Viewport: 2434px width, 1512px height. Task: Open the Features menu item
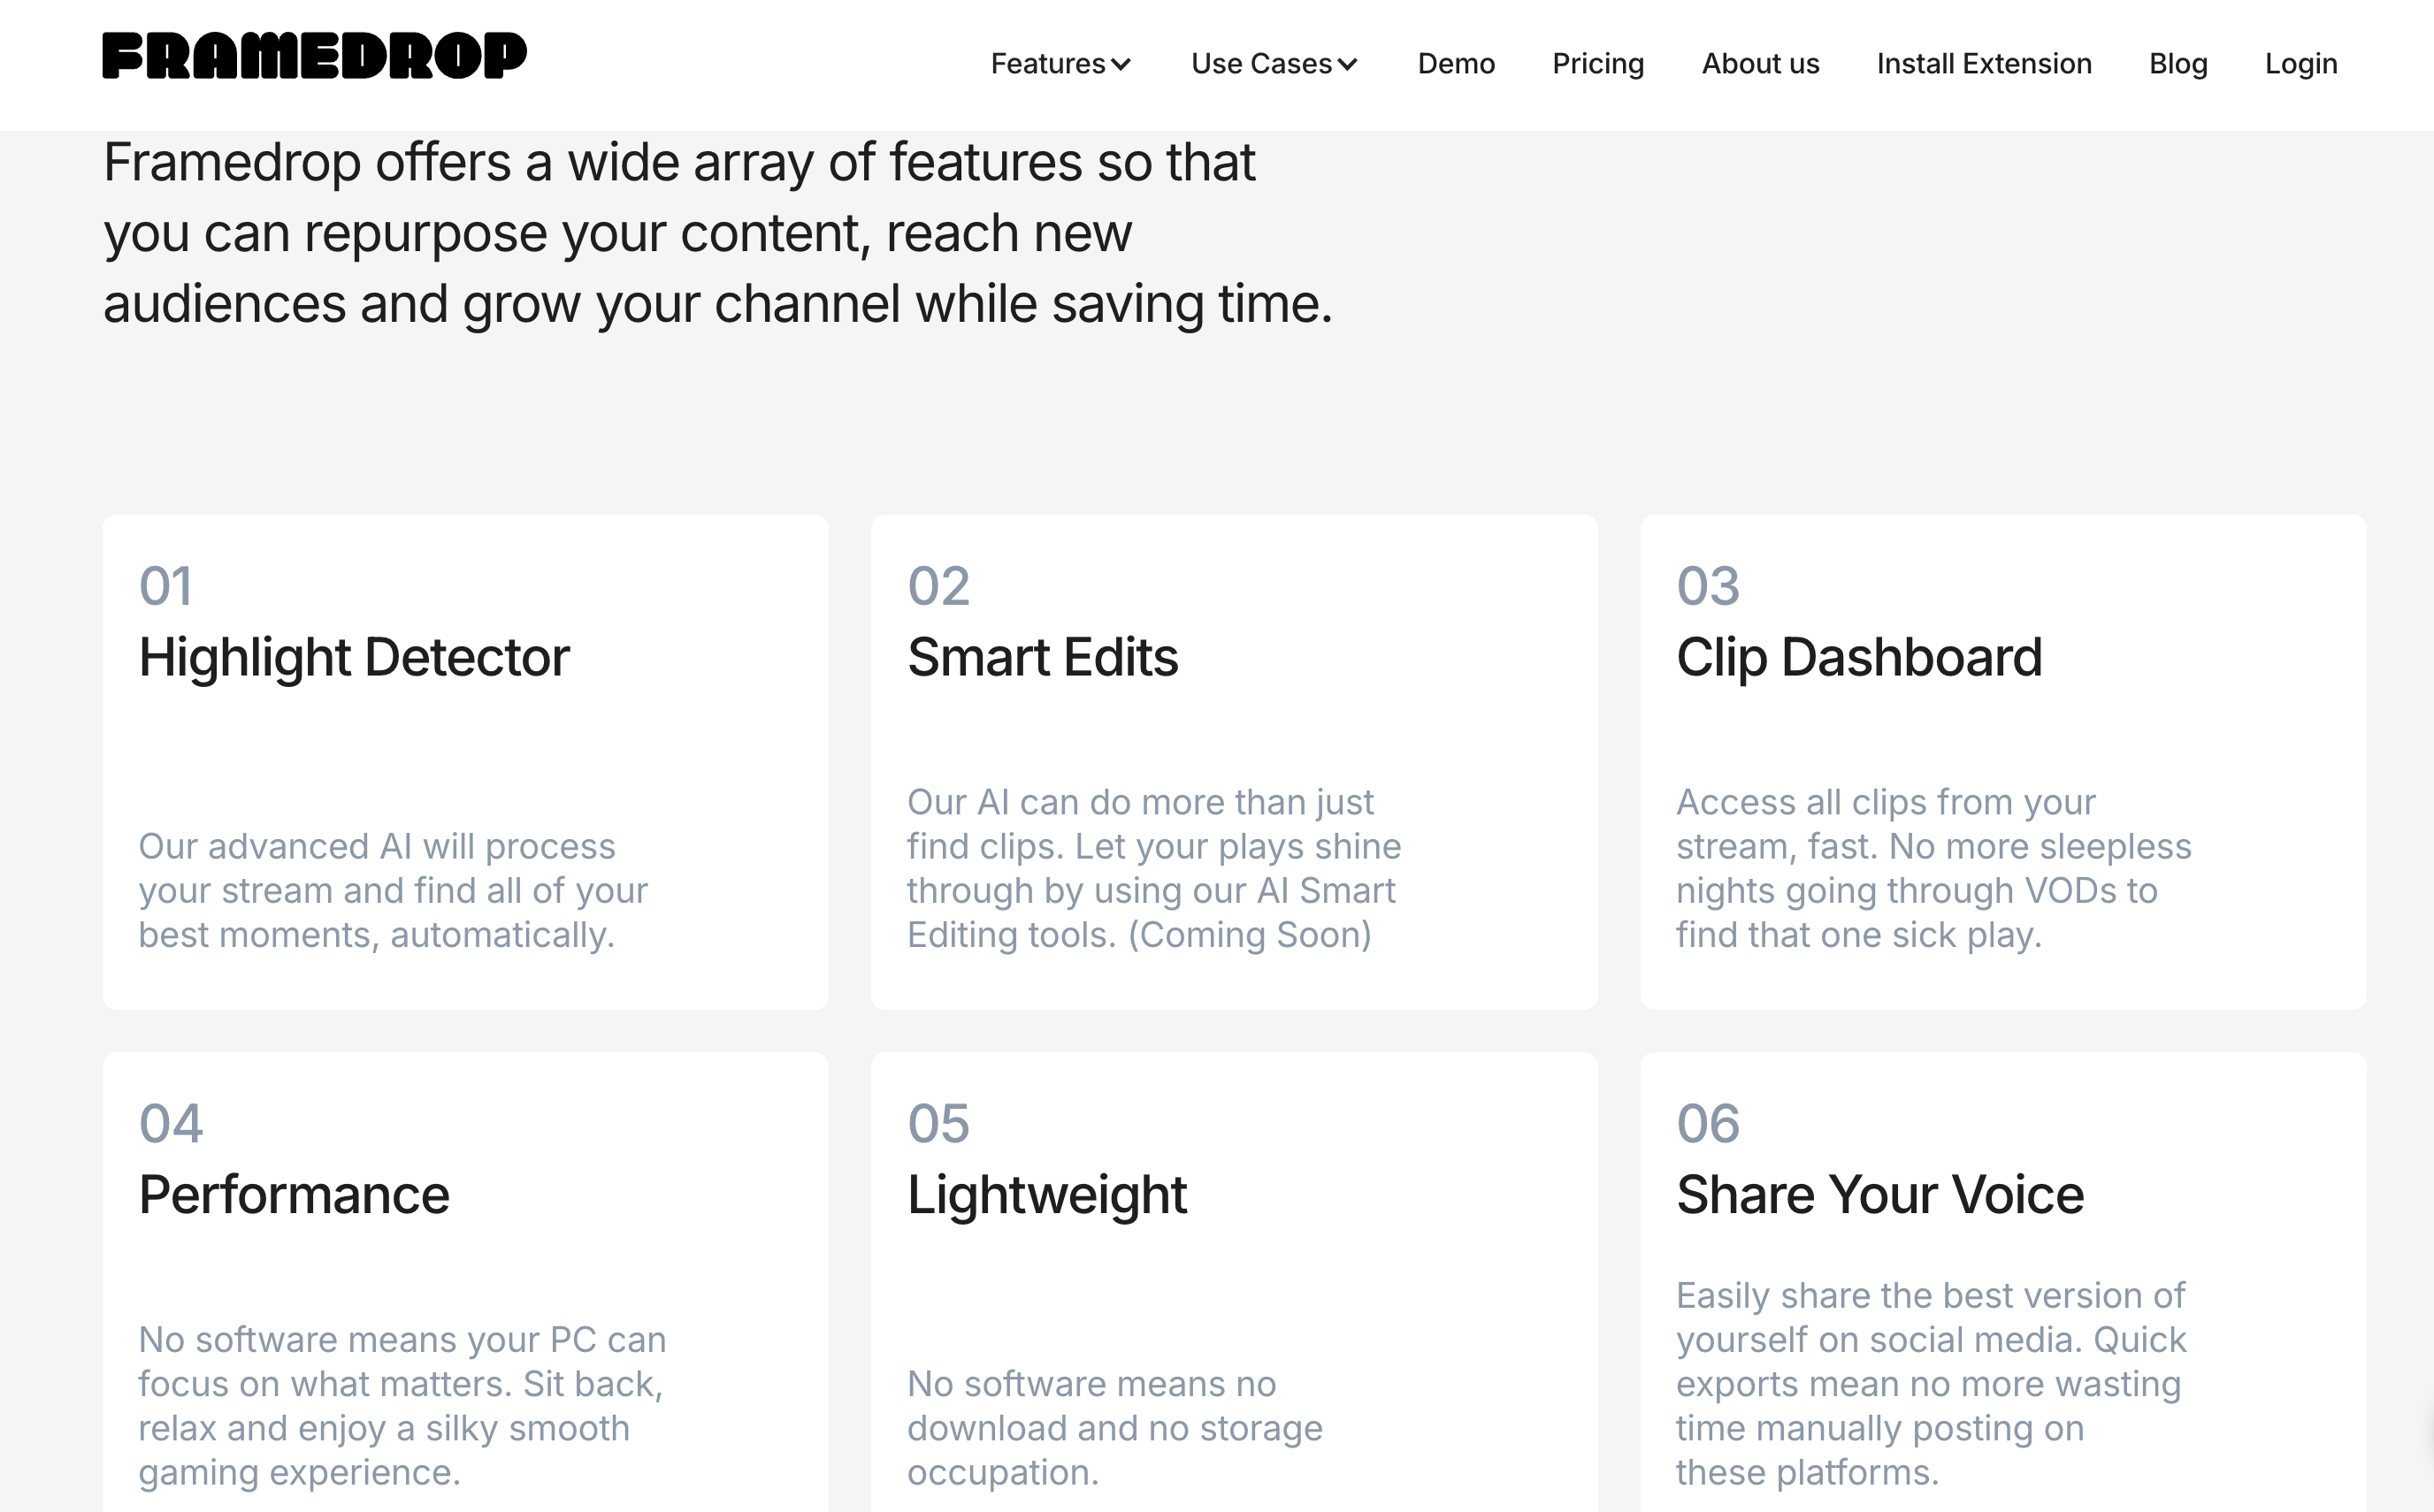pyautogui.click(x=1047, y=64)
